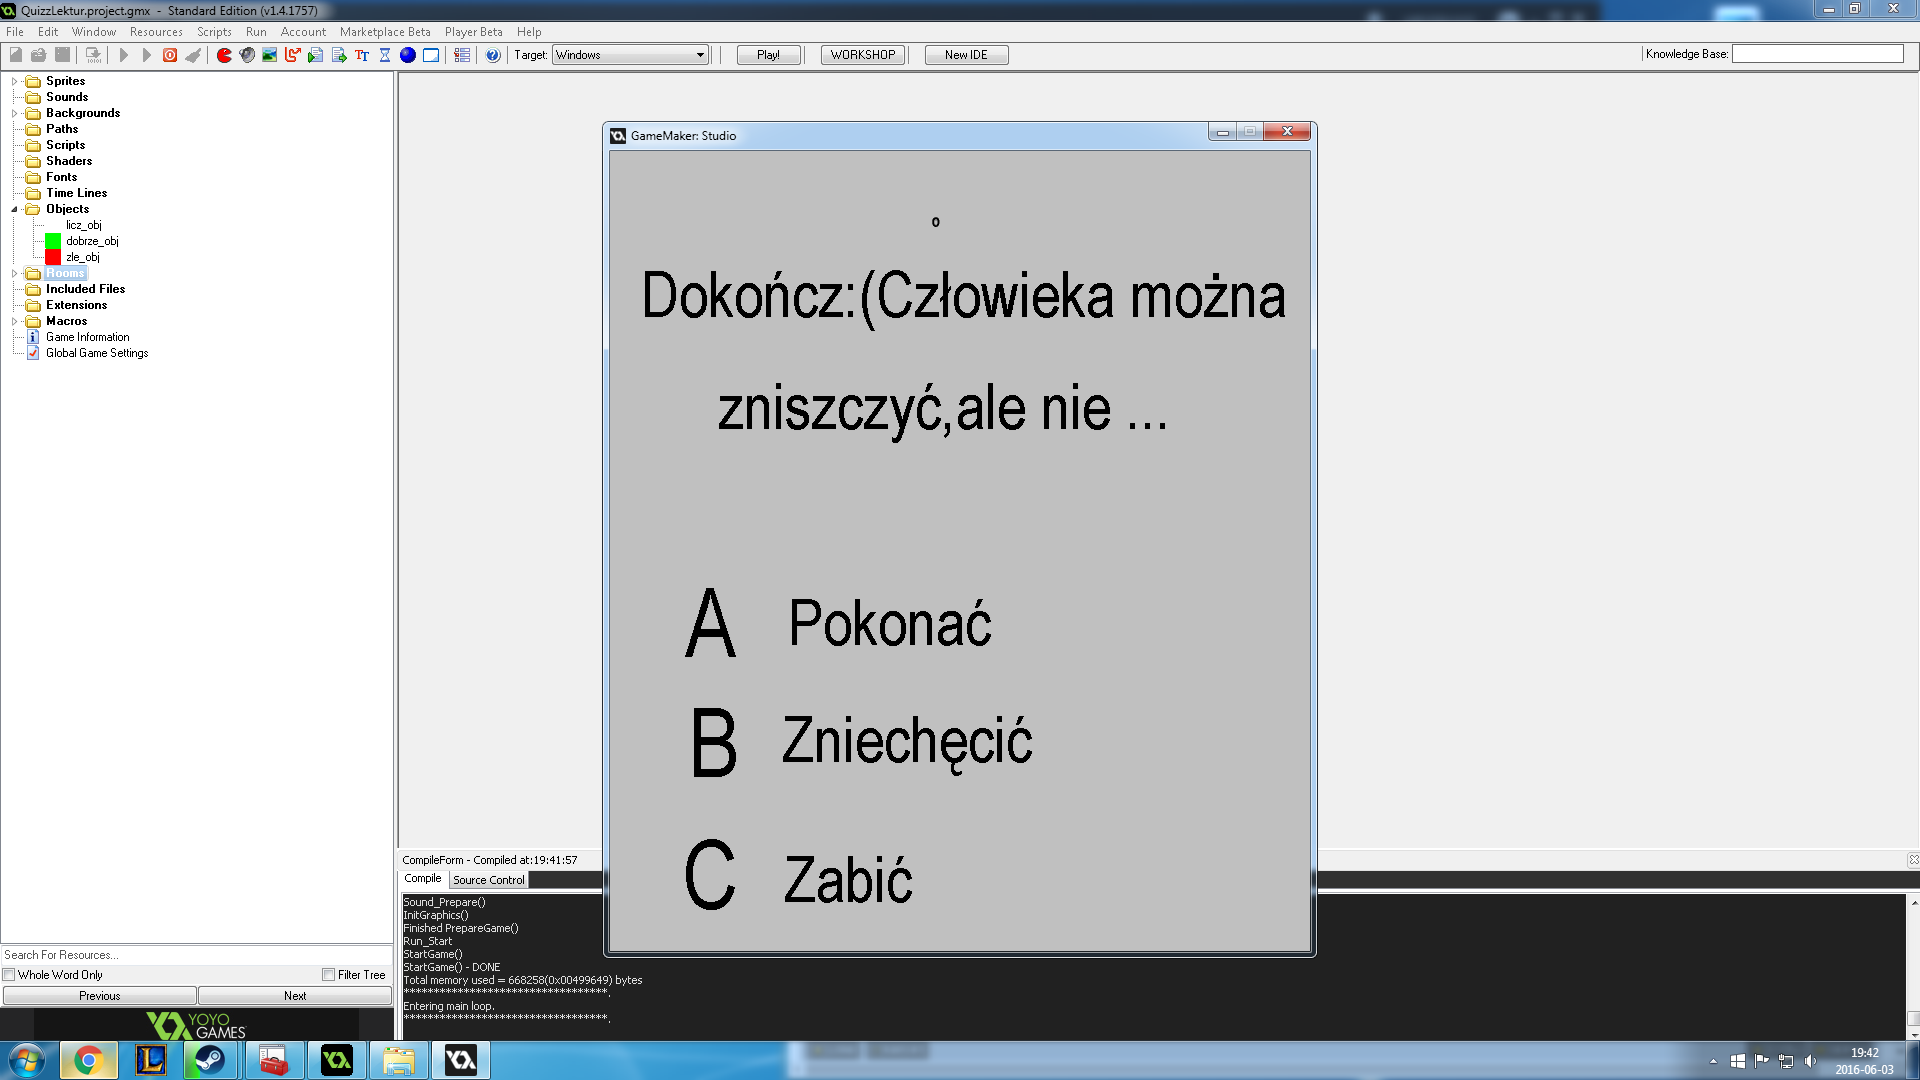1920x1080 pixels.
Task: Select the green dobrze_obj object
Action: (92, 241)
